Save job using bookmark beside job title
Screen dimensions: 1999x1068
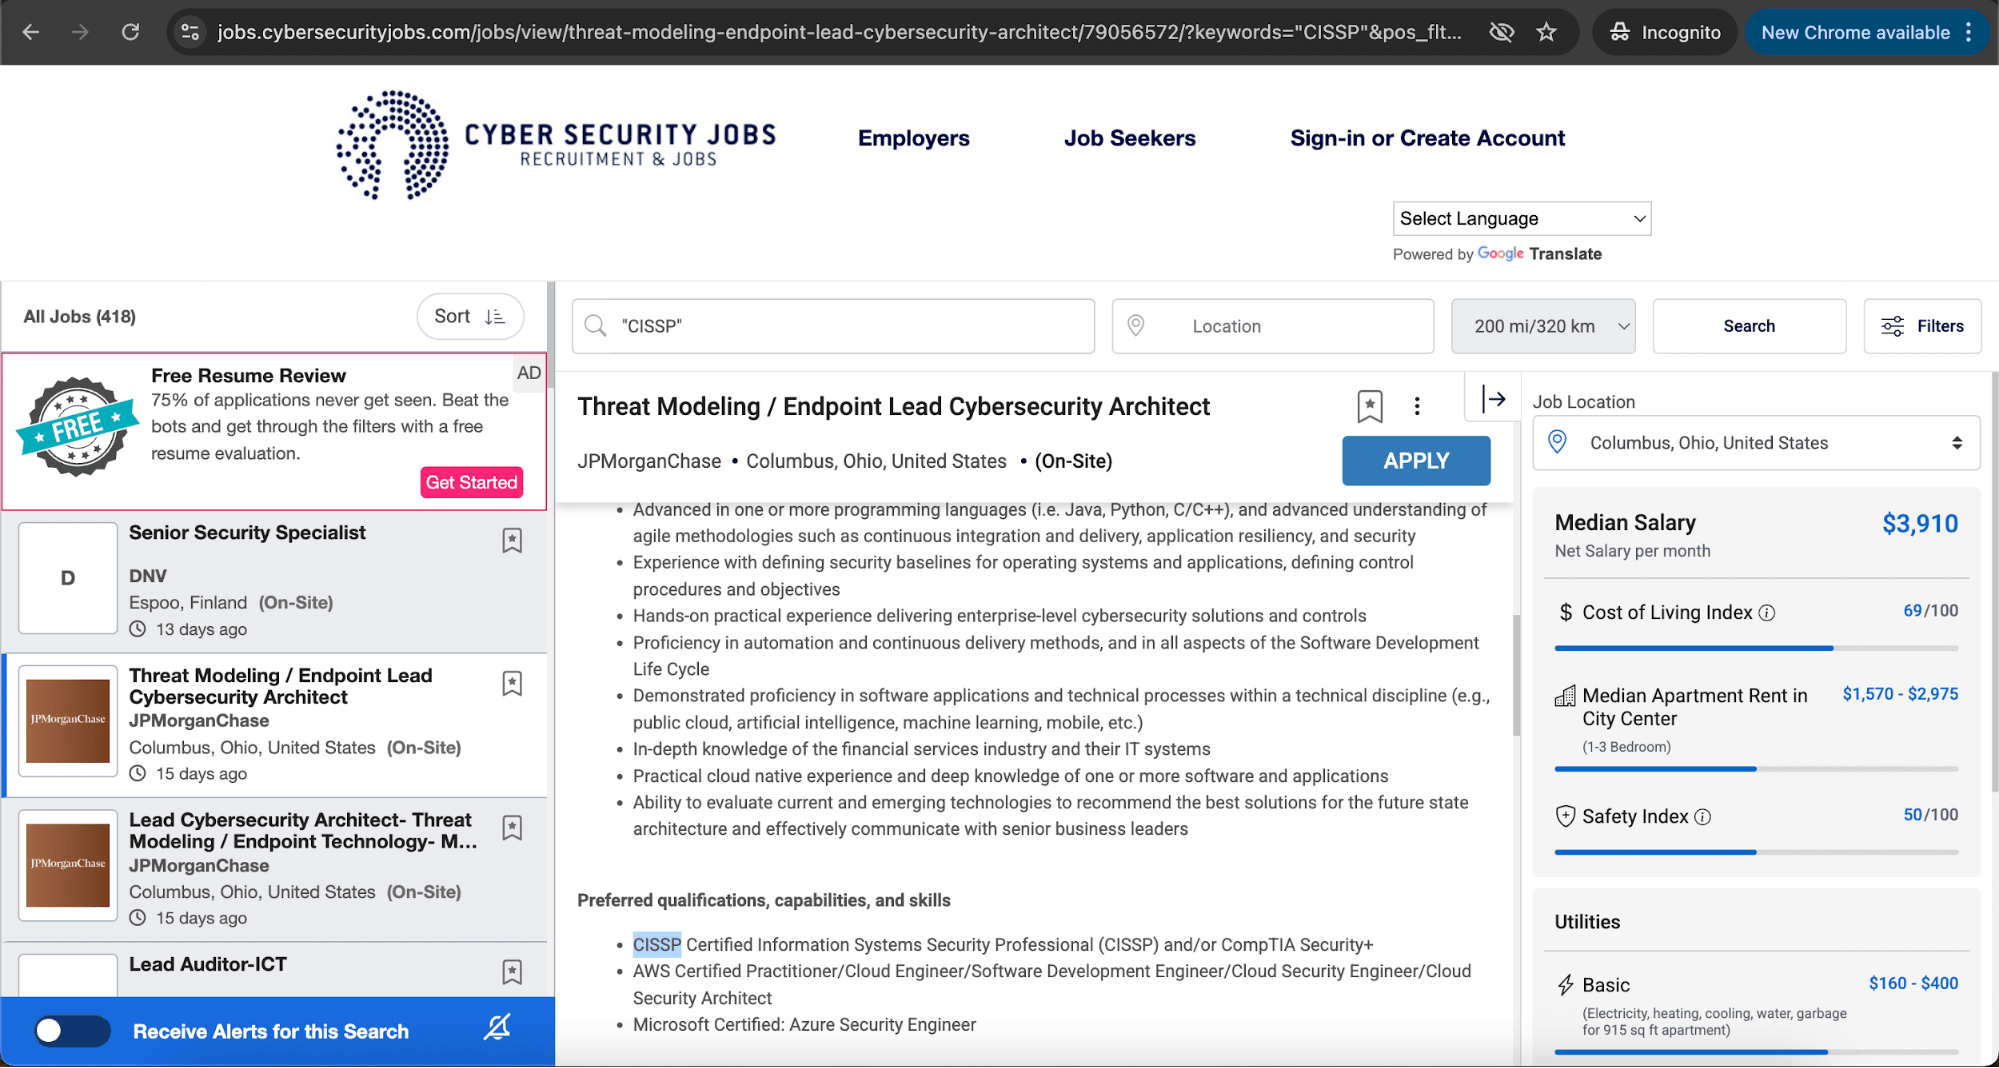coord(1370,406)
